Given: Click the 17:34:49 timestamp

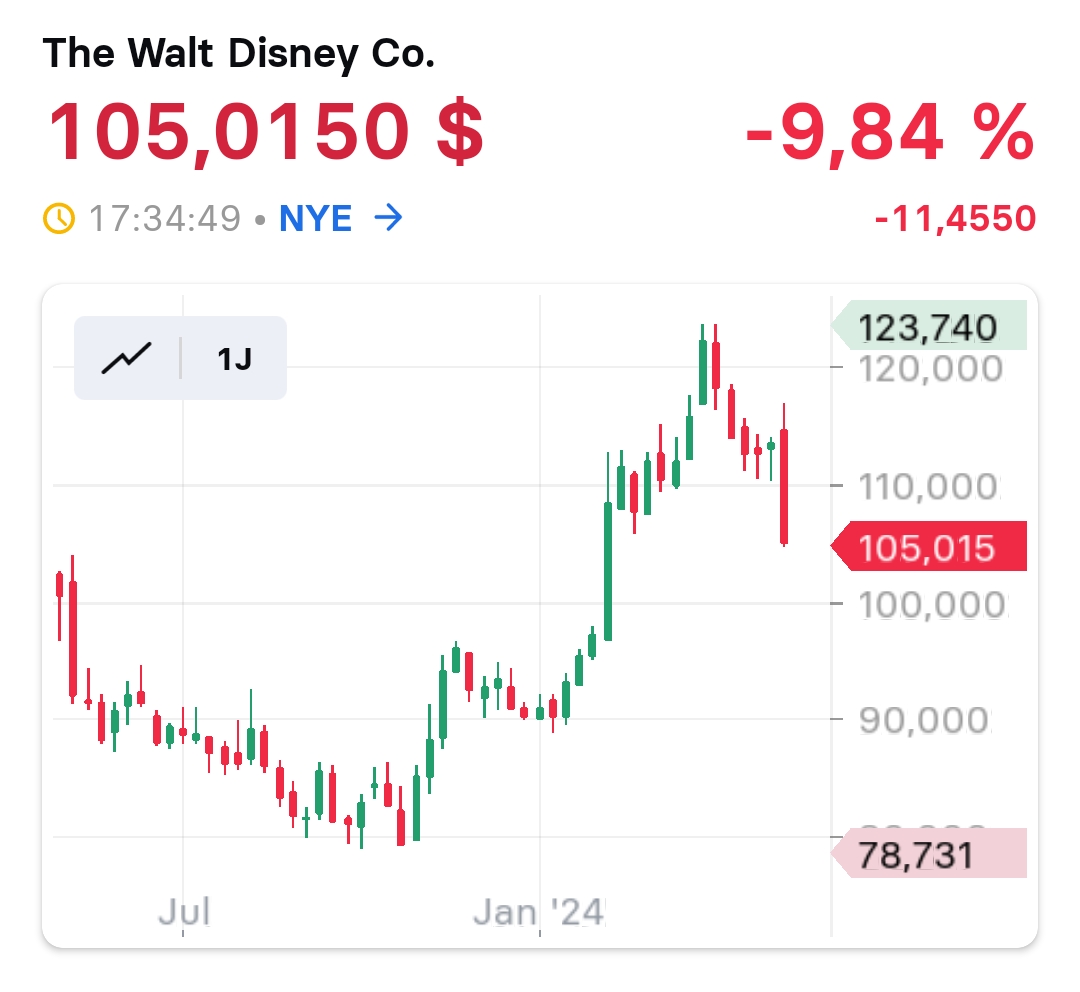Looking at the screenshot, I should point(165,218).
